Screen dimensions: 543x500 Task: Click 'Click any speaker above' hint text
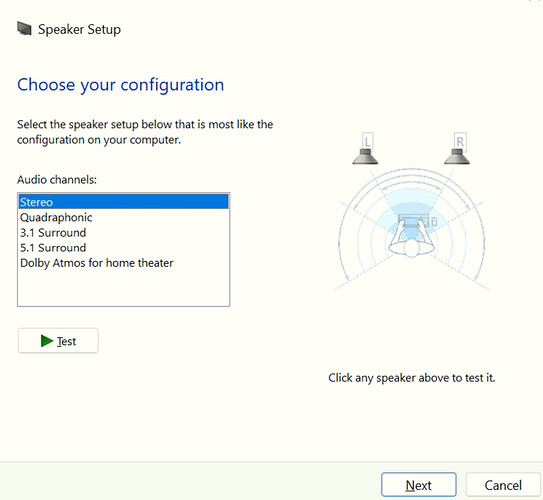(x=411, y=377)
